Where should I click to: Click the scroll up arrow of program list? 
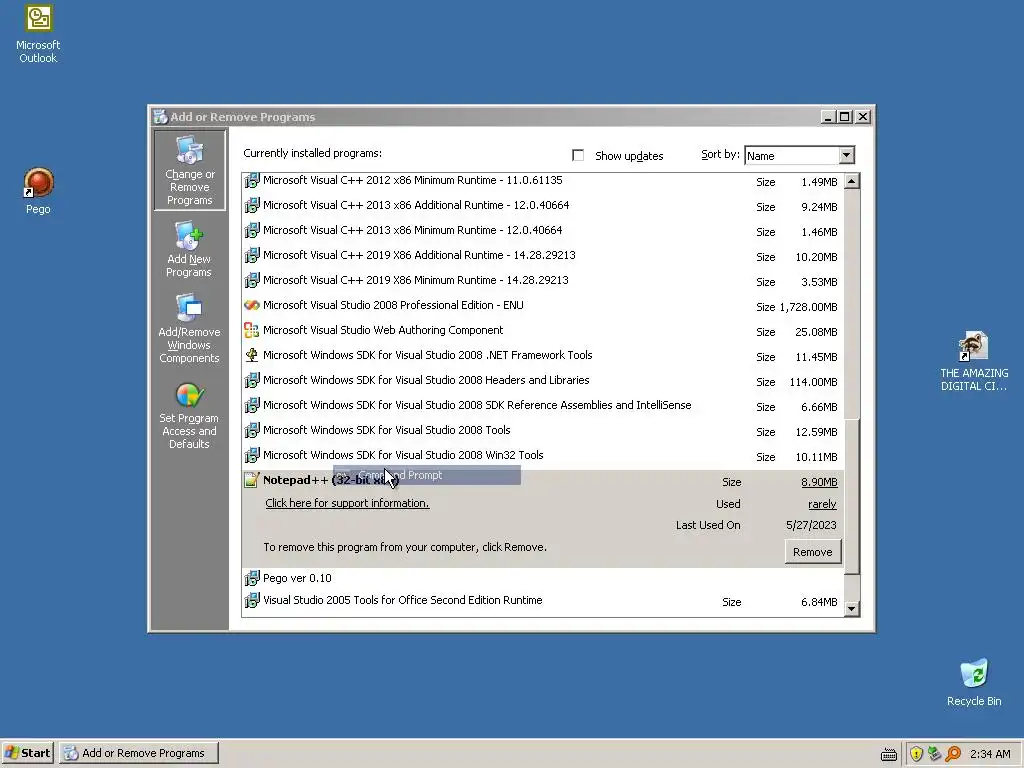tap(852, 181)
